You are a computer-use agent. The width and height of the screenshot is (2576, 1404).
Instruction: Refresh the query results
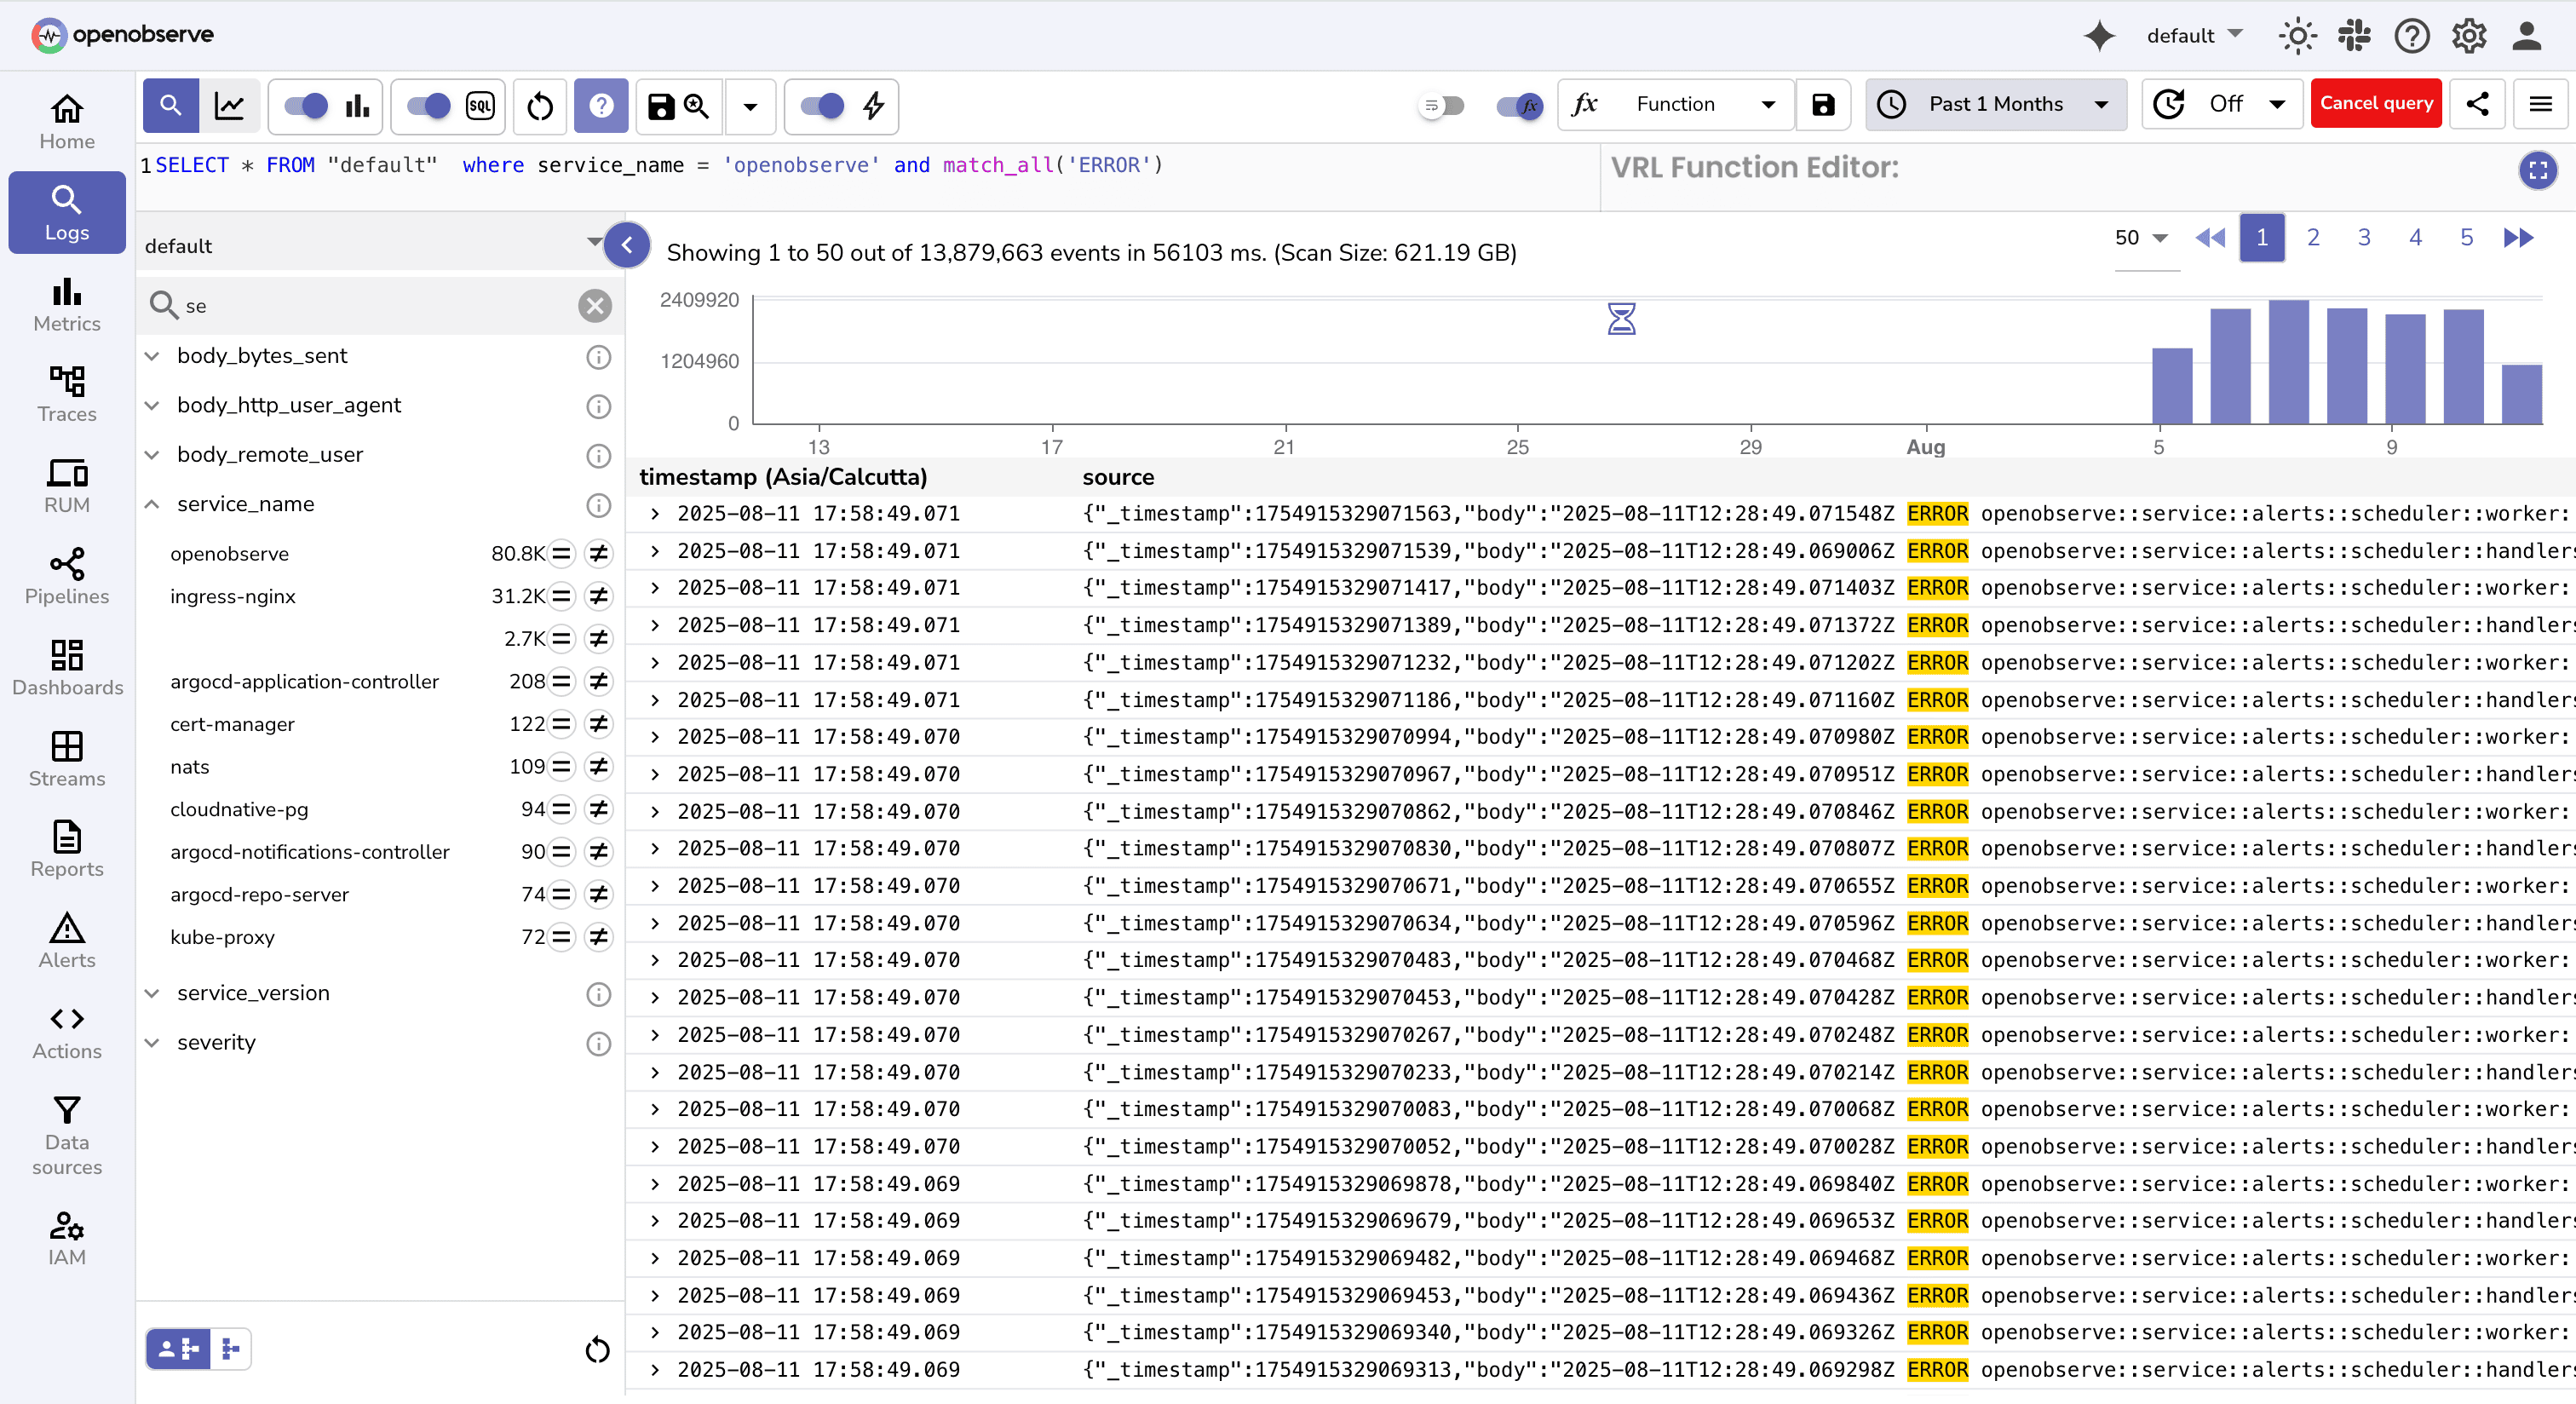[539, 106]
